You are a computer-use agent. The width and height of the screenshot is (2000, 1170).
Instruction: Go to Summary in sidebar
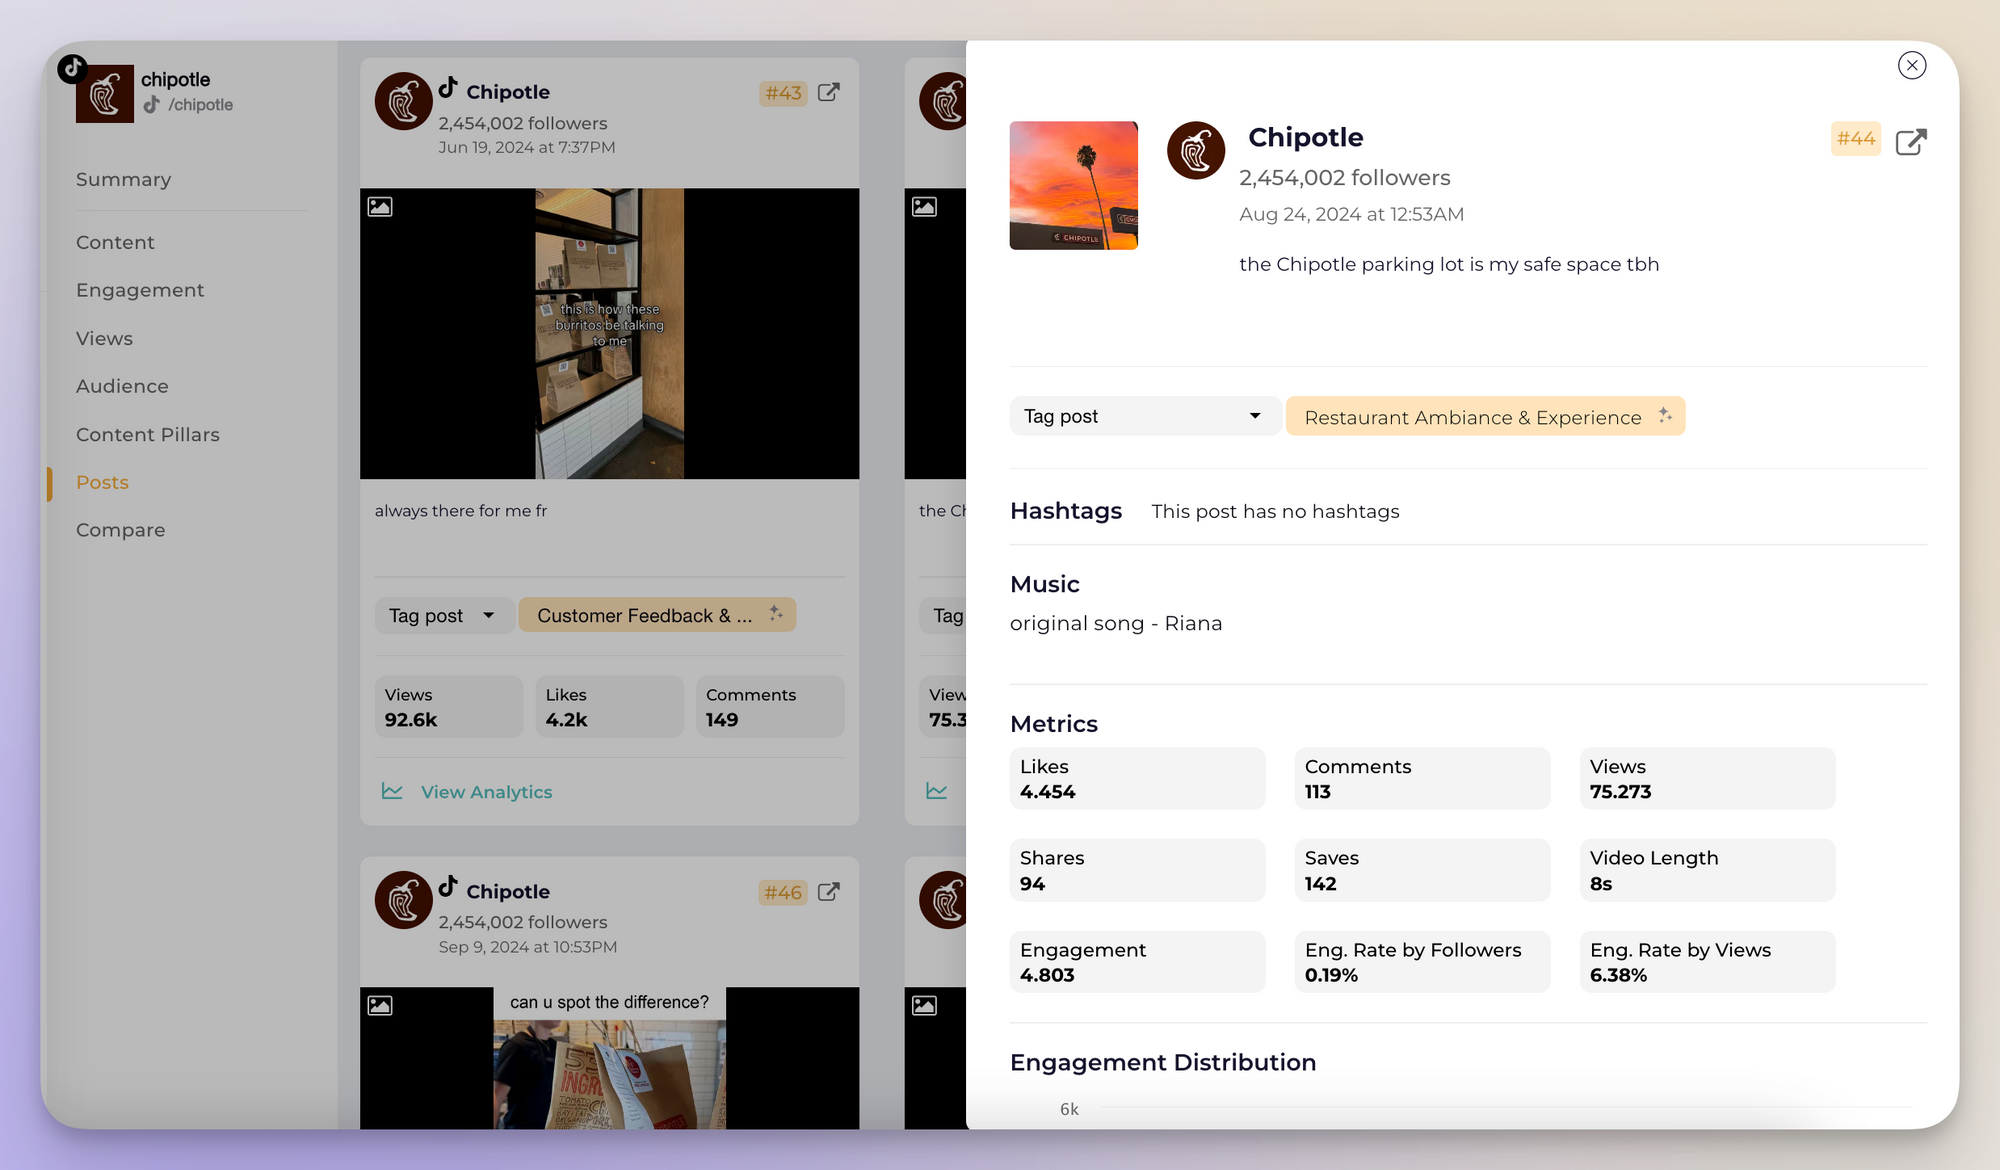pos(123,179)
